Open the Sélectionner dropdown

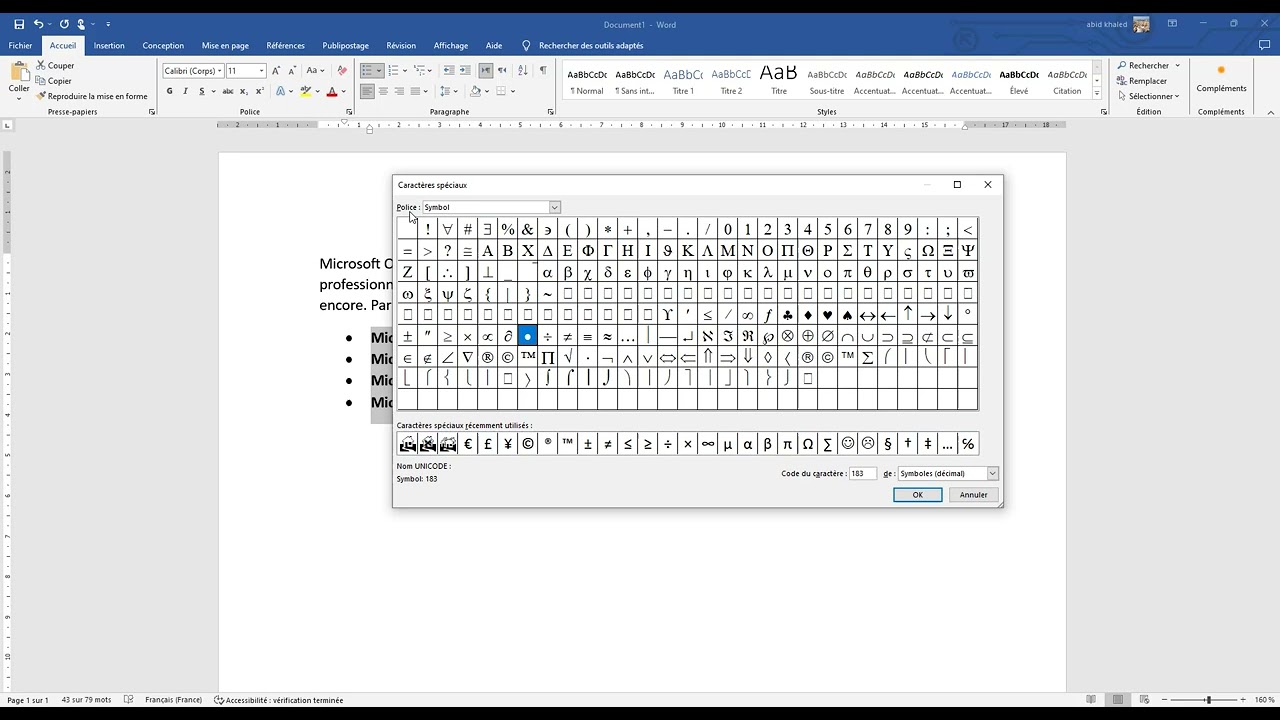[1148, 96]
